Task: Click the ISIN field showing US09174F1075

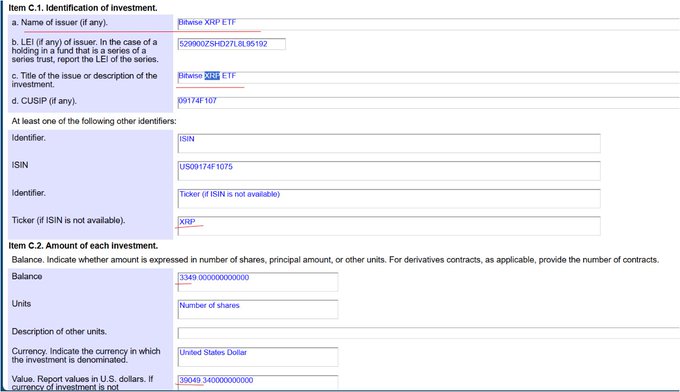Action: [x=389, y=171]
